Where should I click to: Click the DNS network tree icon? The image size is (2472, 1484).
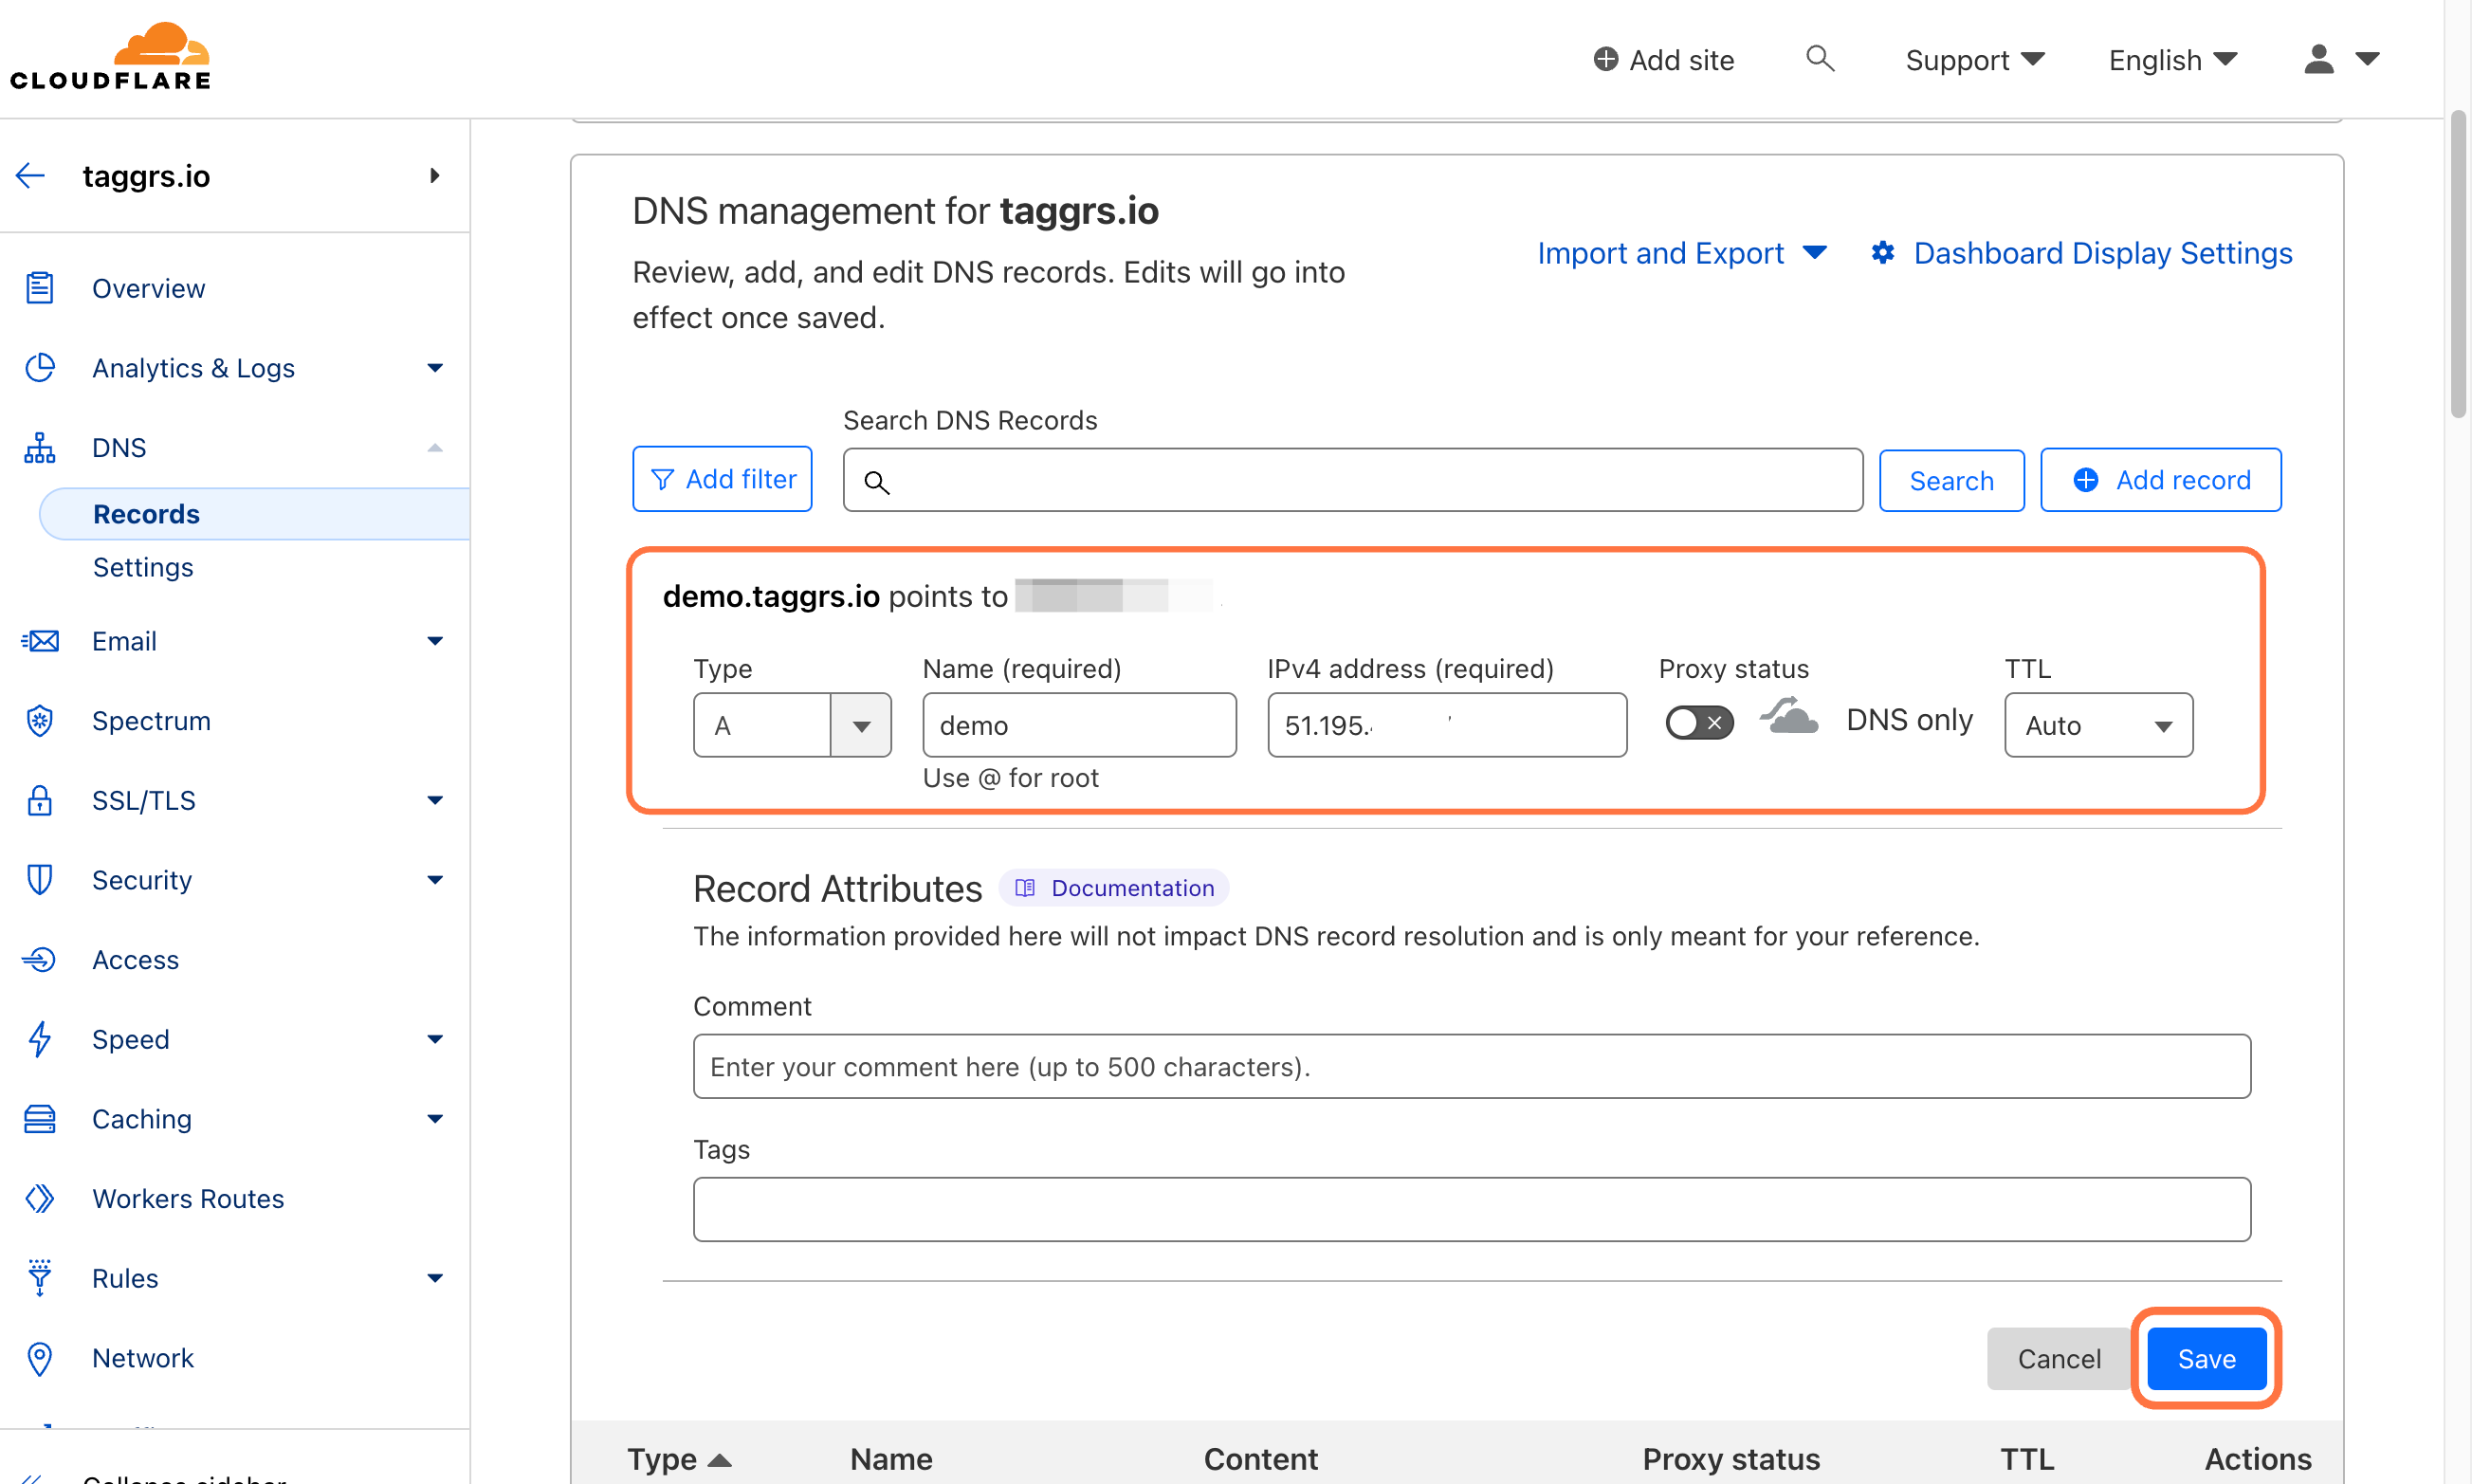point(39,447)
